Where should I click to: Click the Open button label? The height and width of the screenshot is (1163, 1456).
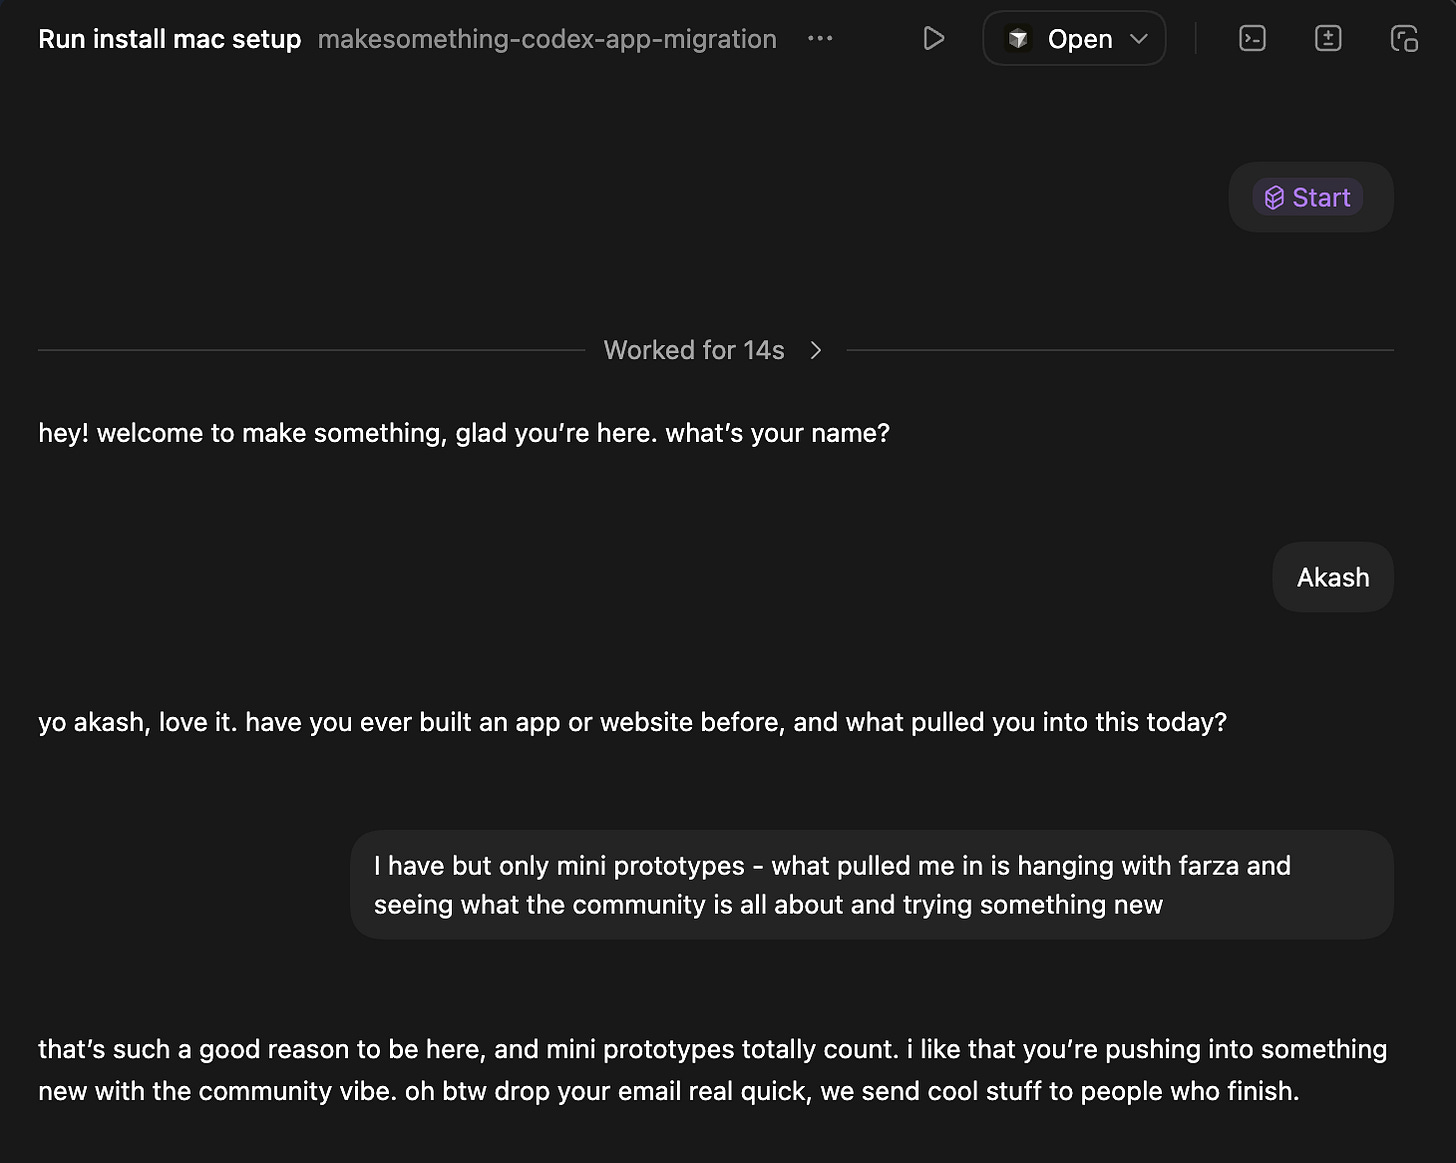coord(1080,39)
